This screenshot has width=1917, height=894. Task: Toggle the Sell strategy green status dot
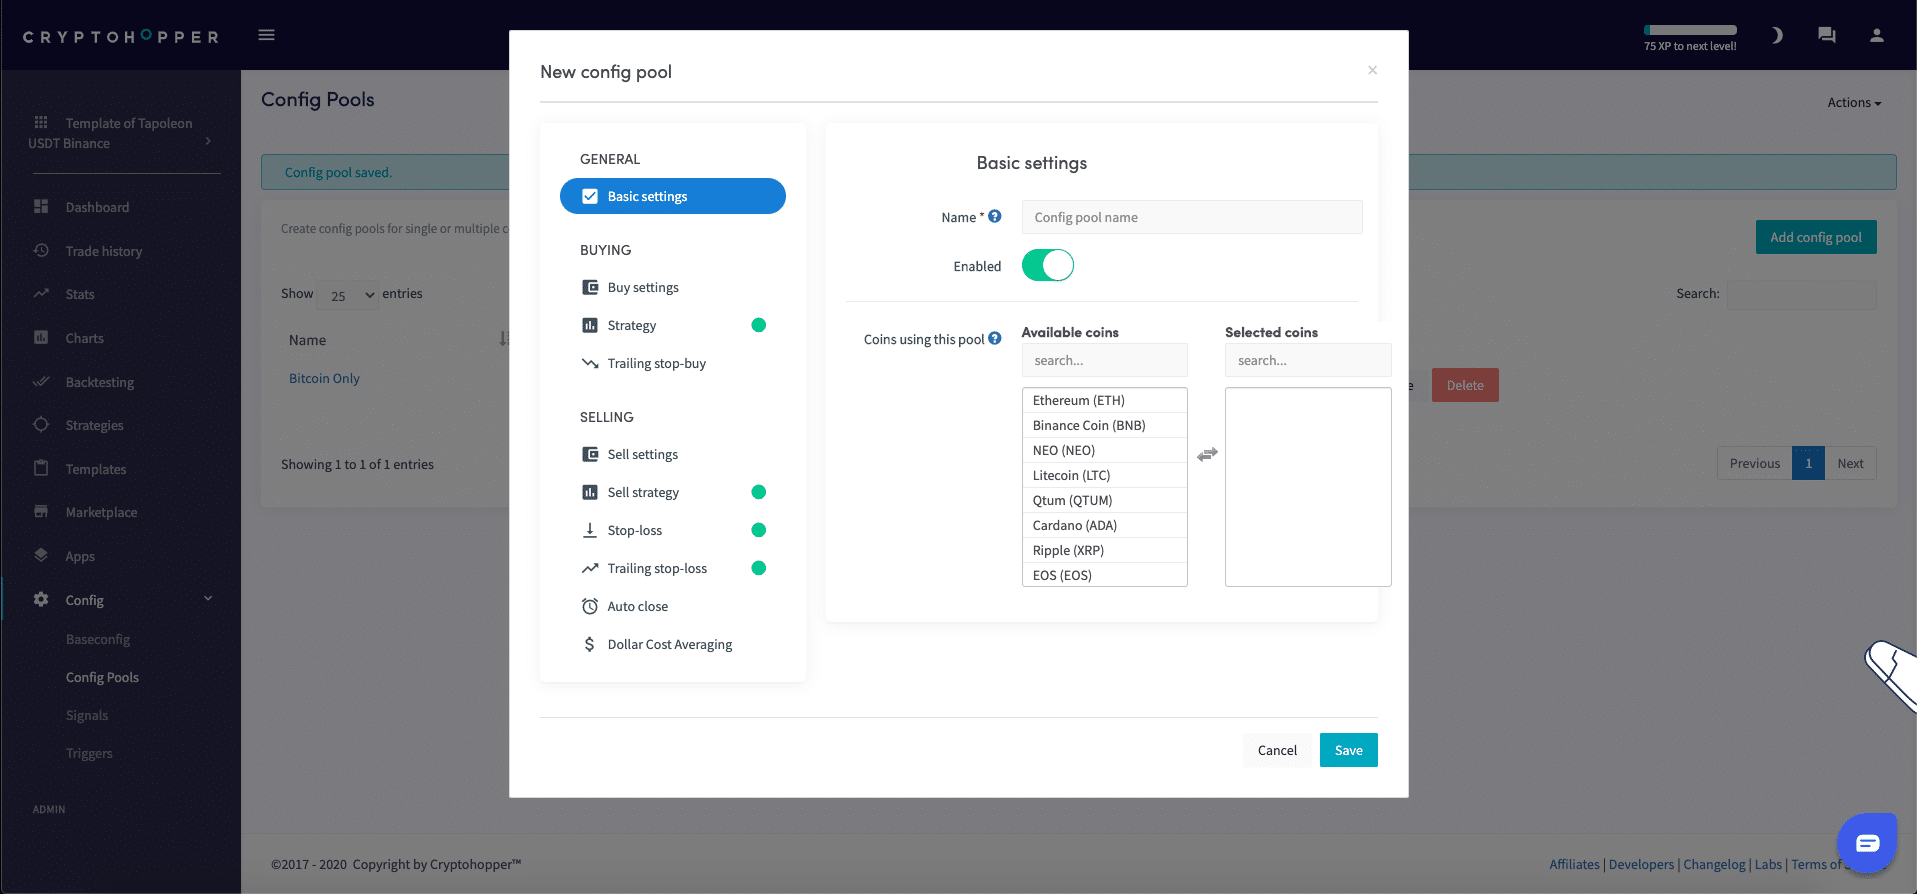click(758, 492)
